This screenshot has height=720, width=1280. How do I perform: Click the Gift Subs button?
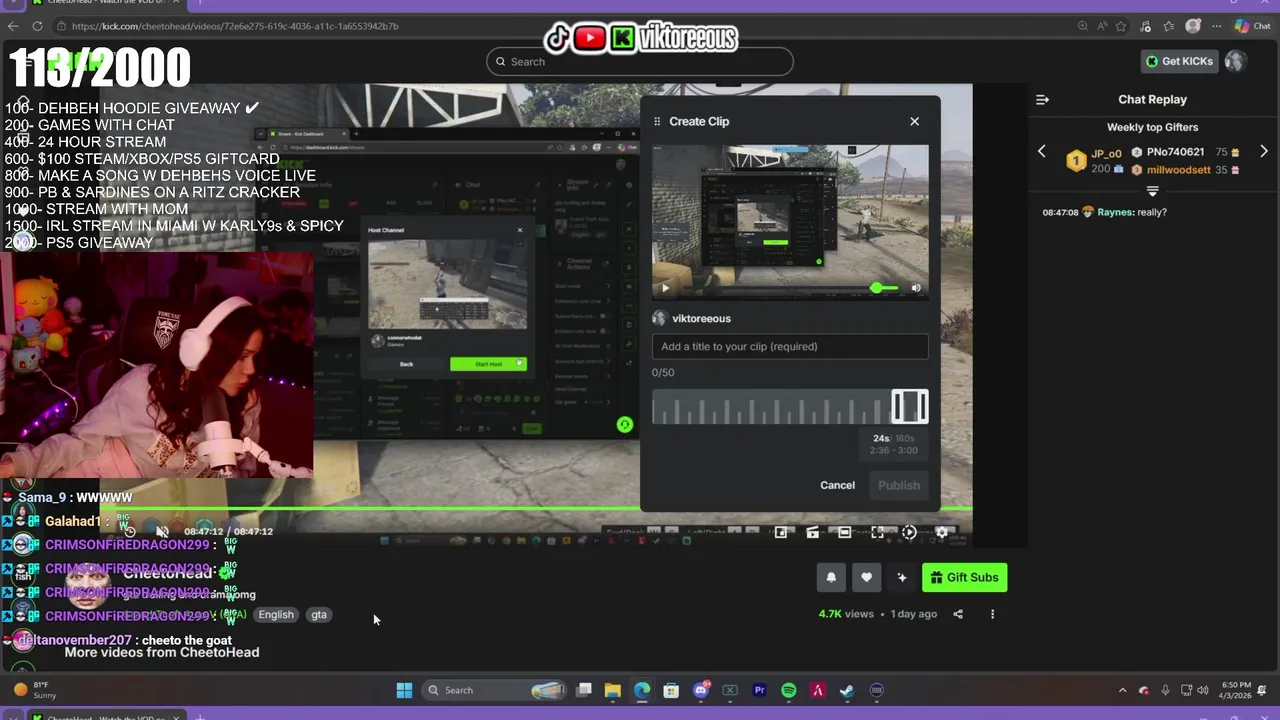[964, 577]
